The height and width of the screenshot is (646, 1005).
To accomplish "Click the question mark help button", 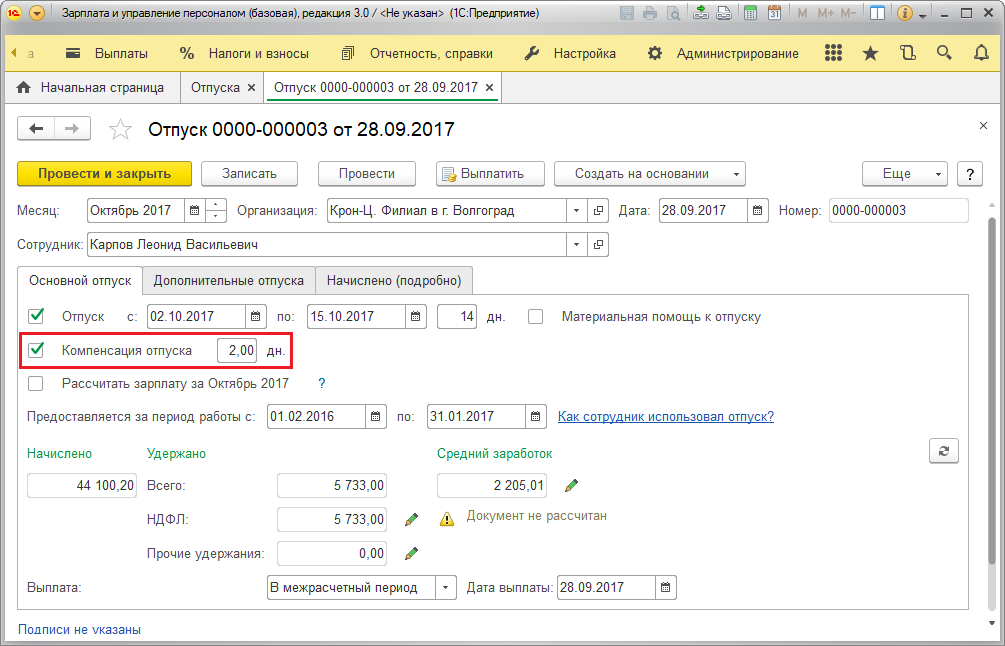I will click(x=970, y=174).
